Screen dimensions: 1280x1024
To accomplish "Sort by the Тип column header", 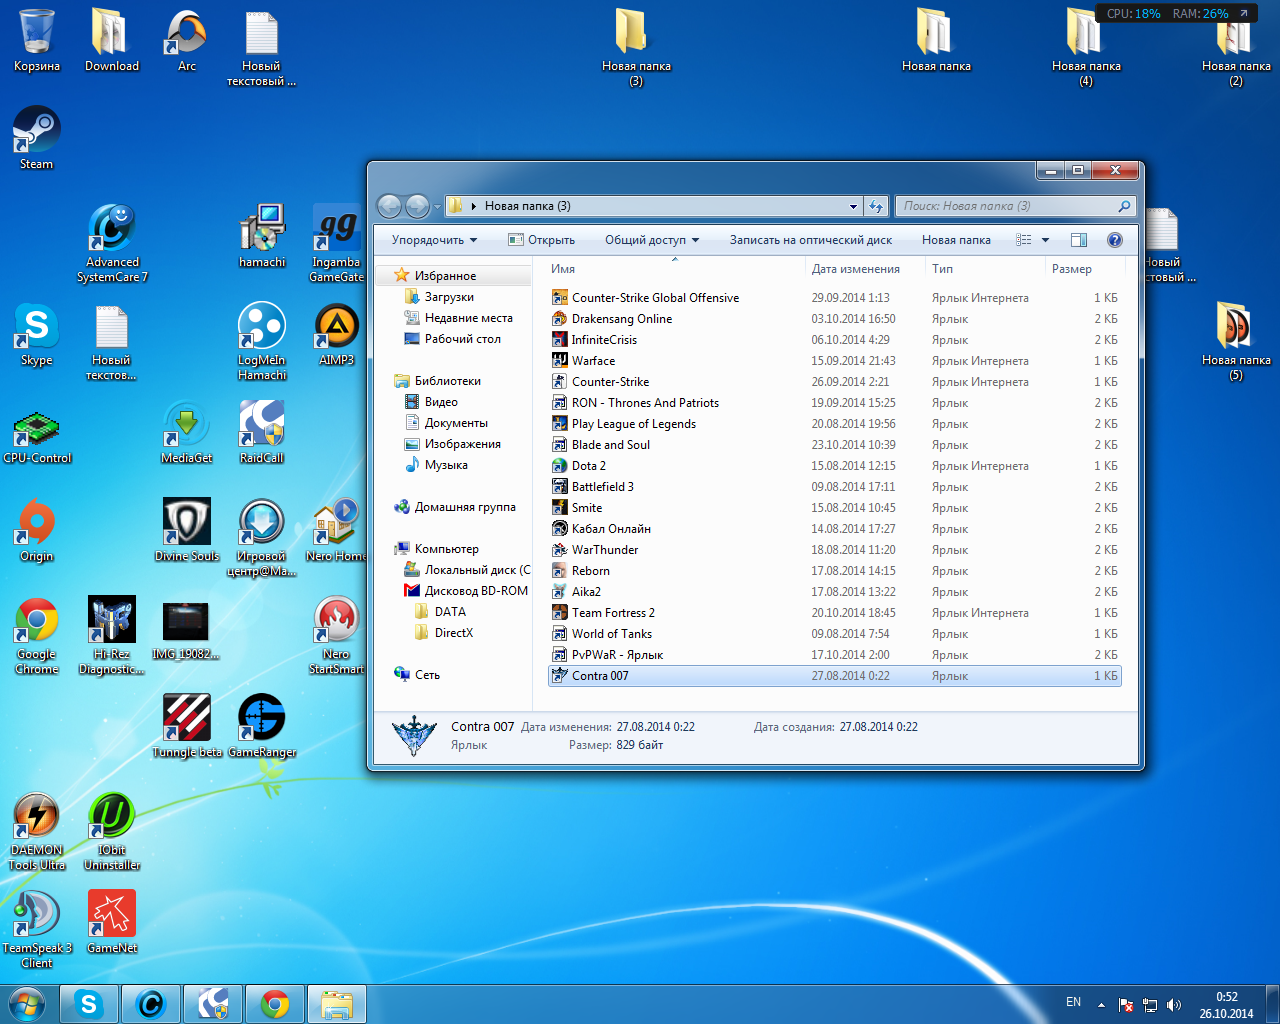I will click(x=985, y=269).
